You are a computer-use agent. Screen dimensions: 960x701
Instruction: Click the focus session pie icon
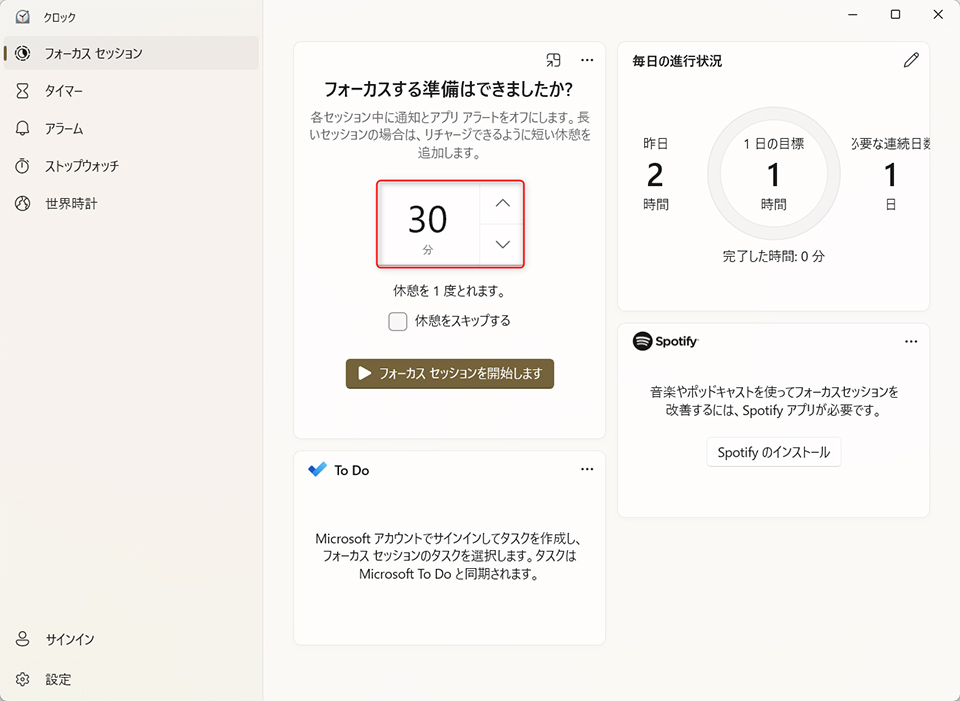(23, 53)
